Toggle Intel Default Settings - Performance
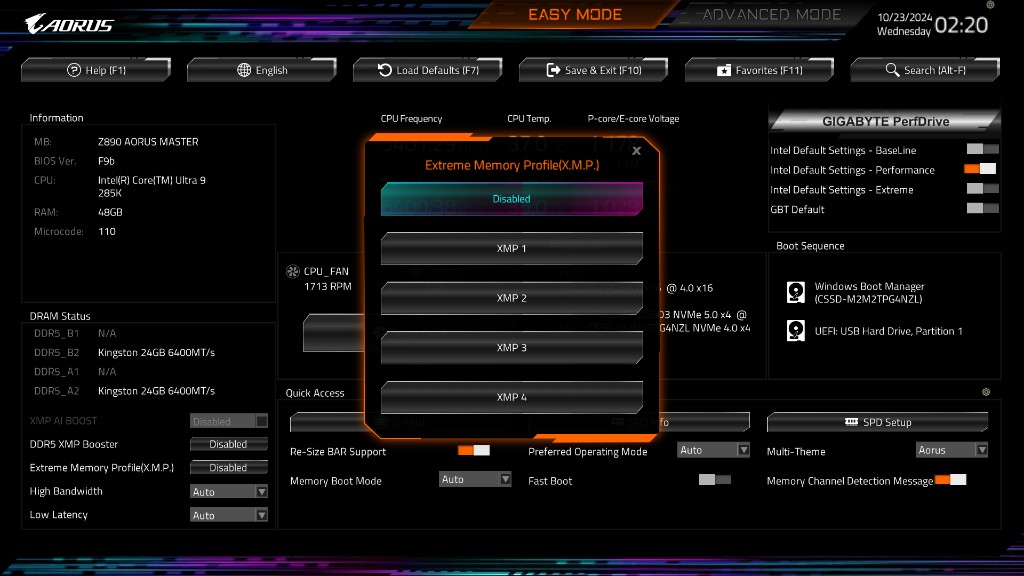Viewport: 1024px width, 576px height. [980, 169]
